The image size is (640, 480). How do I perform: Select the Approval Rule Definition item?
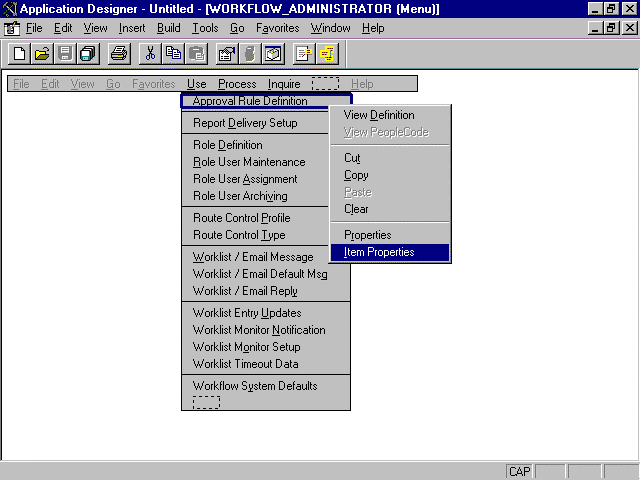(266, 101)
